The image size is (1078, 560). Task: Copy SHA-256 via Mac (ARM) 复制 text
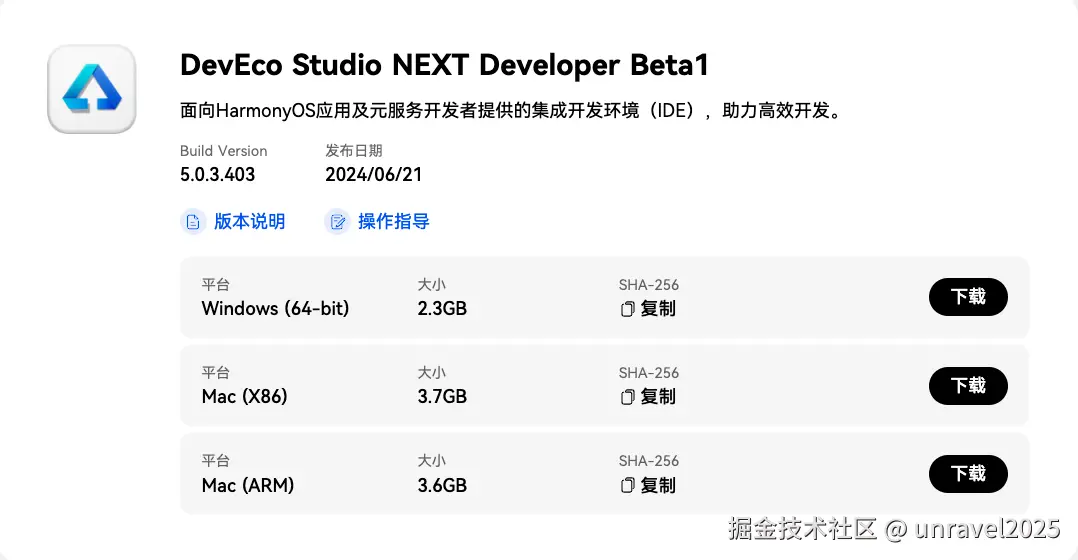coord(658,485)
